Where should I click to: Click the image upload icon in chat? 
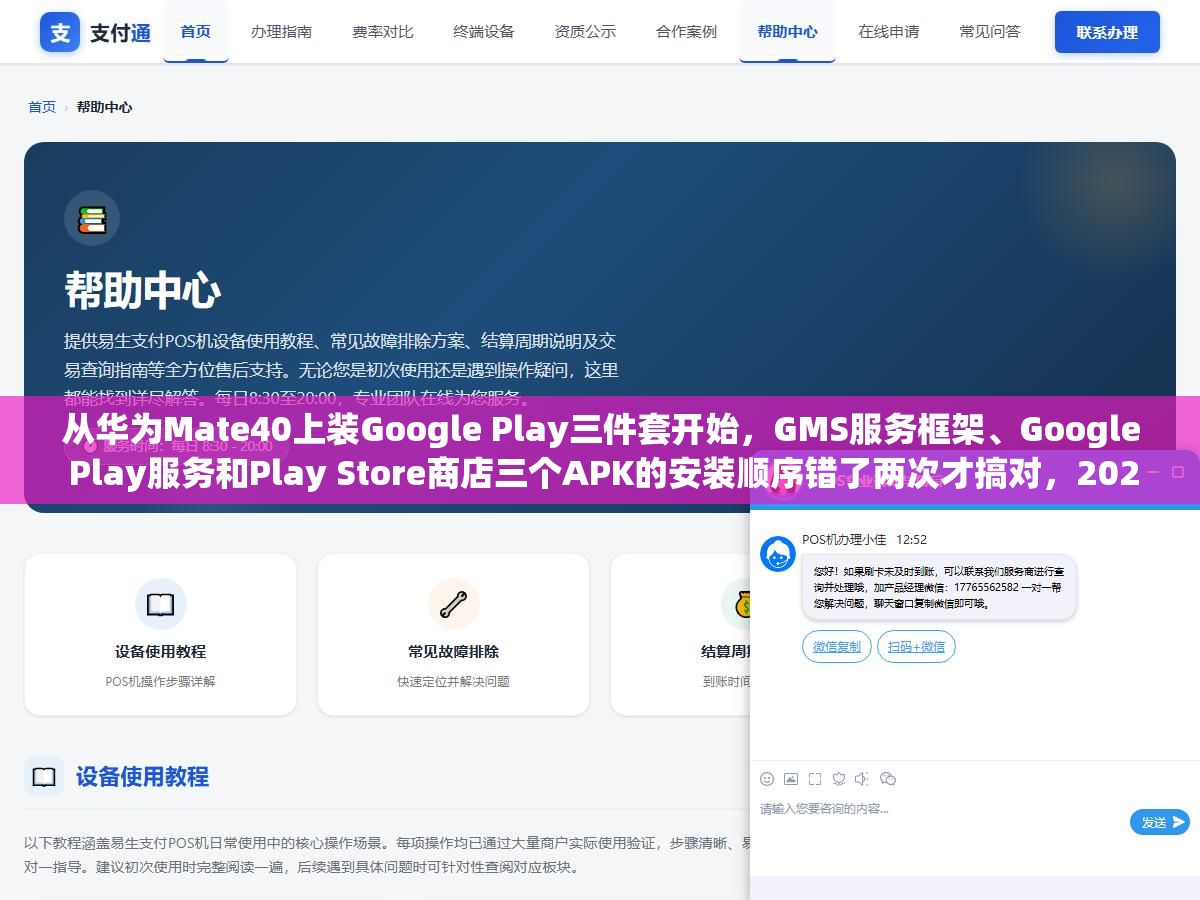791,778
